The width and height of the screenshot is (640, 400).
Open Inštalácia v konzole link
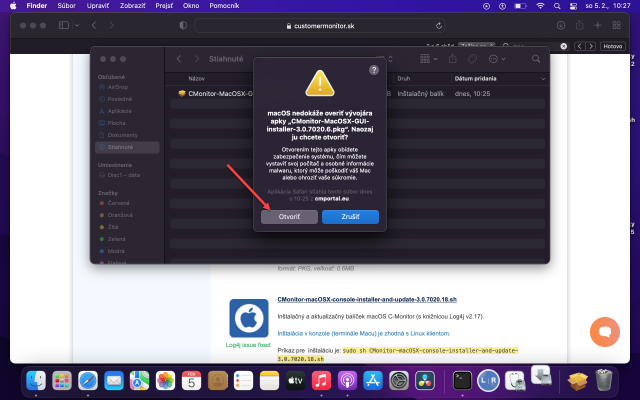[364, 333]
